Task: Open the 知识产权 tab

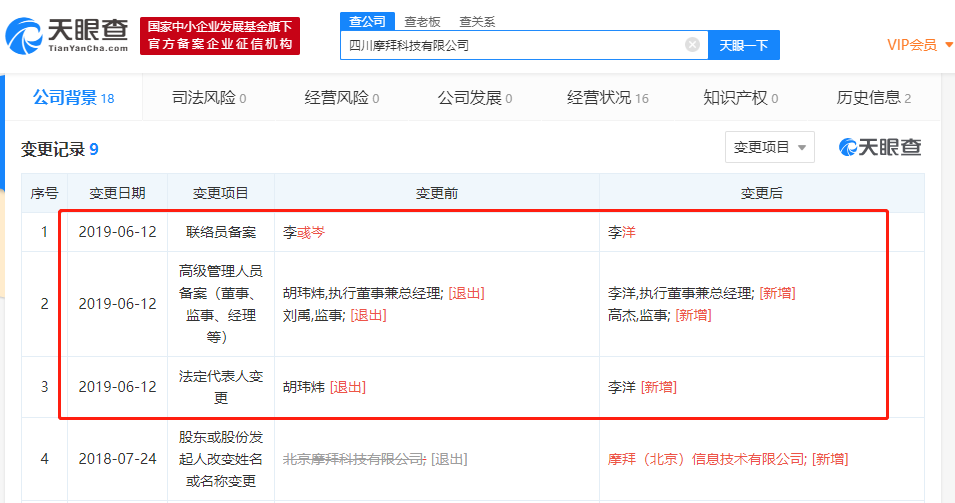Action: pyautogui.click(x=741, y=97)
